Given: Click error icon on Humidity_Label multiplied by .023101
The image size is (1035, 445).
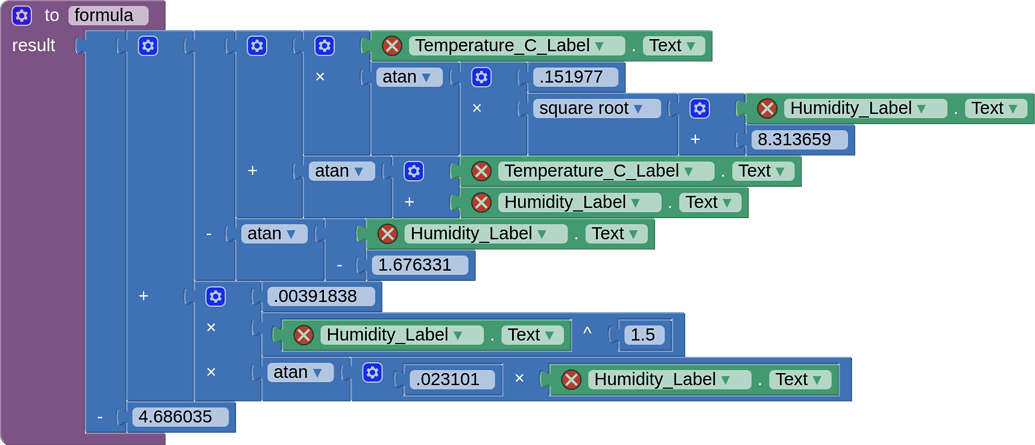Looking at the screenshot, I should coord(571,380).
